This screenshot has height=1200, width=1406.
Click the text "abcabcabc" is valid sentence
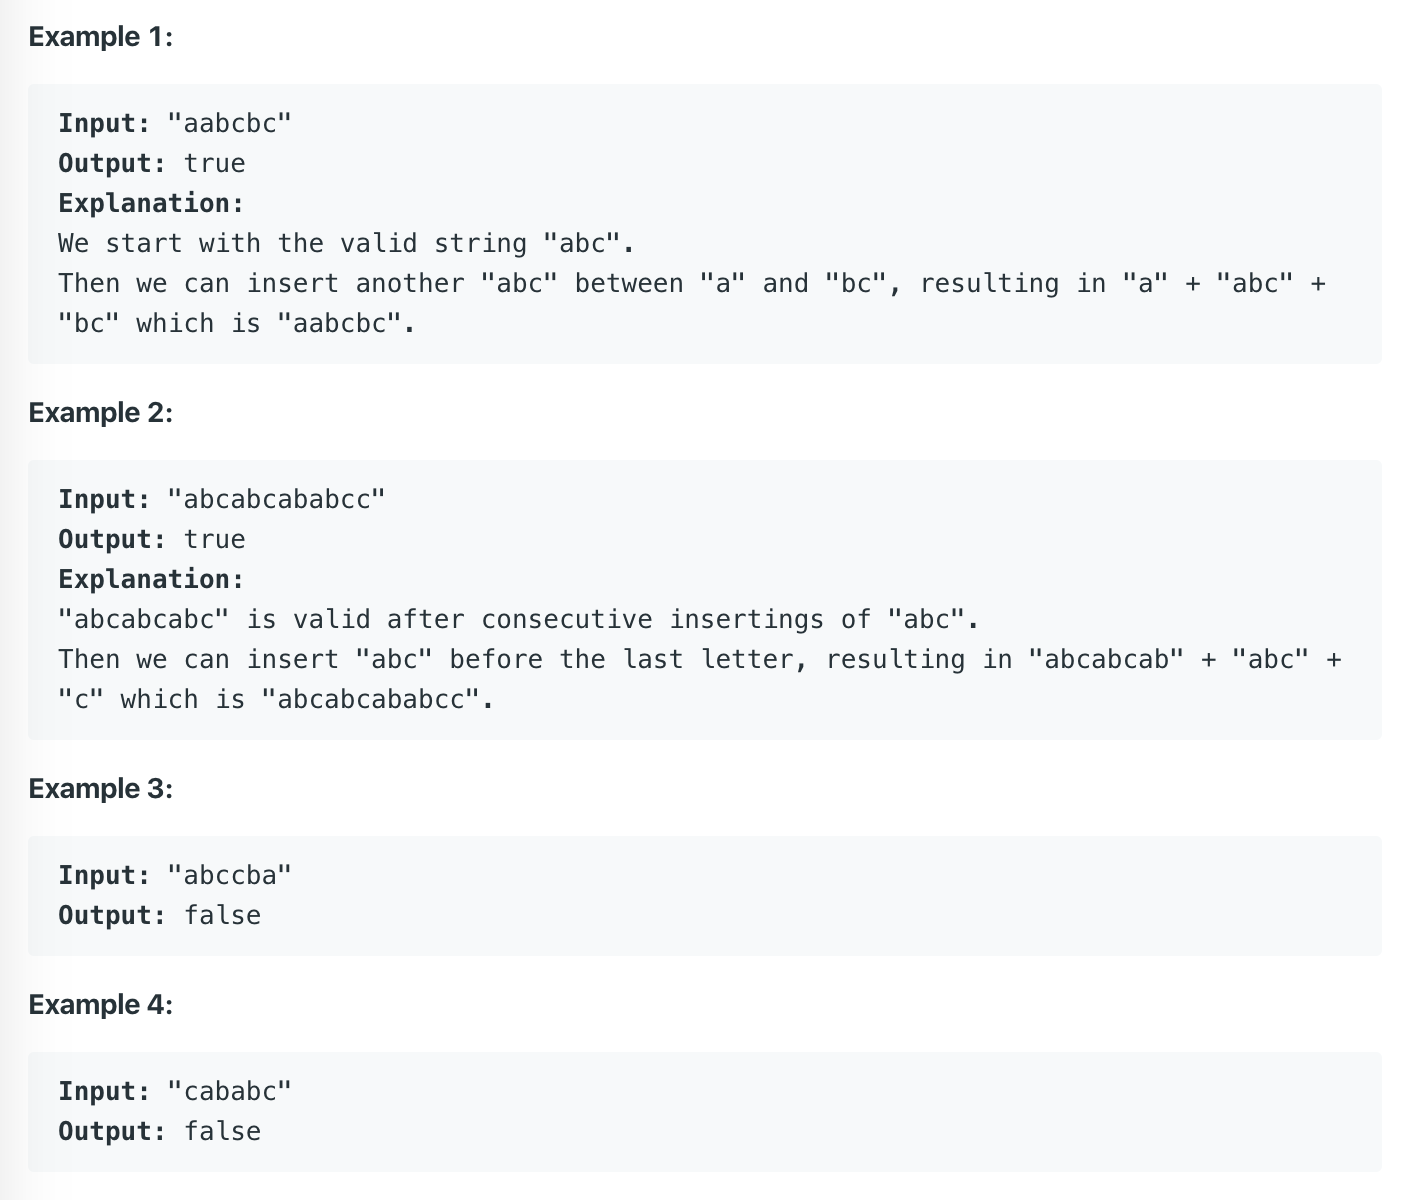coord(518,620)
